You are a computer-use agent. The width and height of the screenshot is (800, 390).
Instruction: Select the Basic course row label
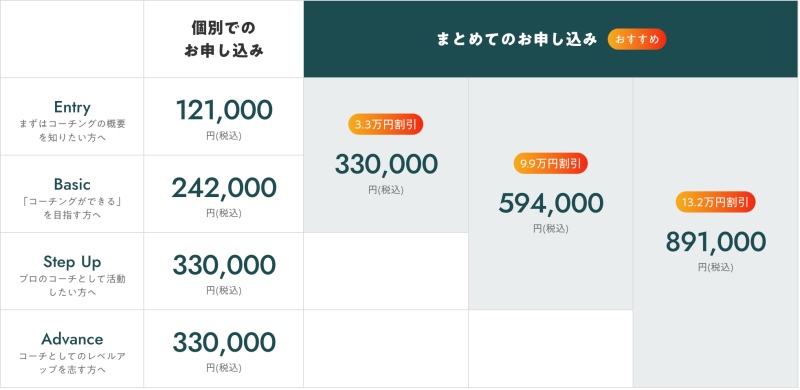coord(72,184)
